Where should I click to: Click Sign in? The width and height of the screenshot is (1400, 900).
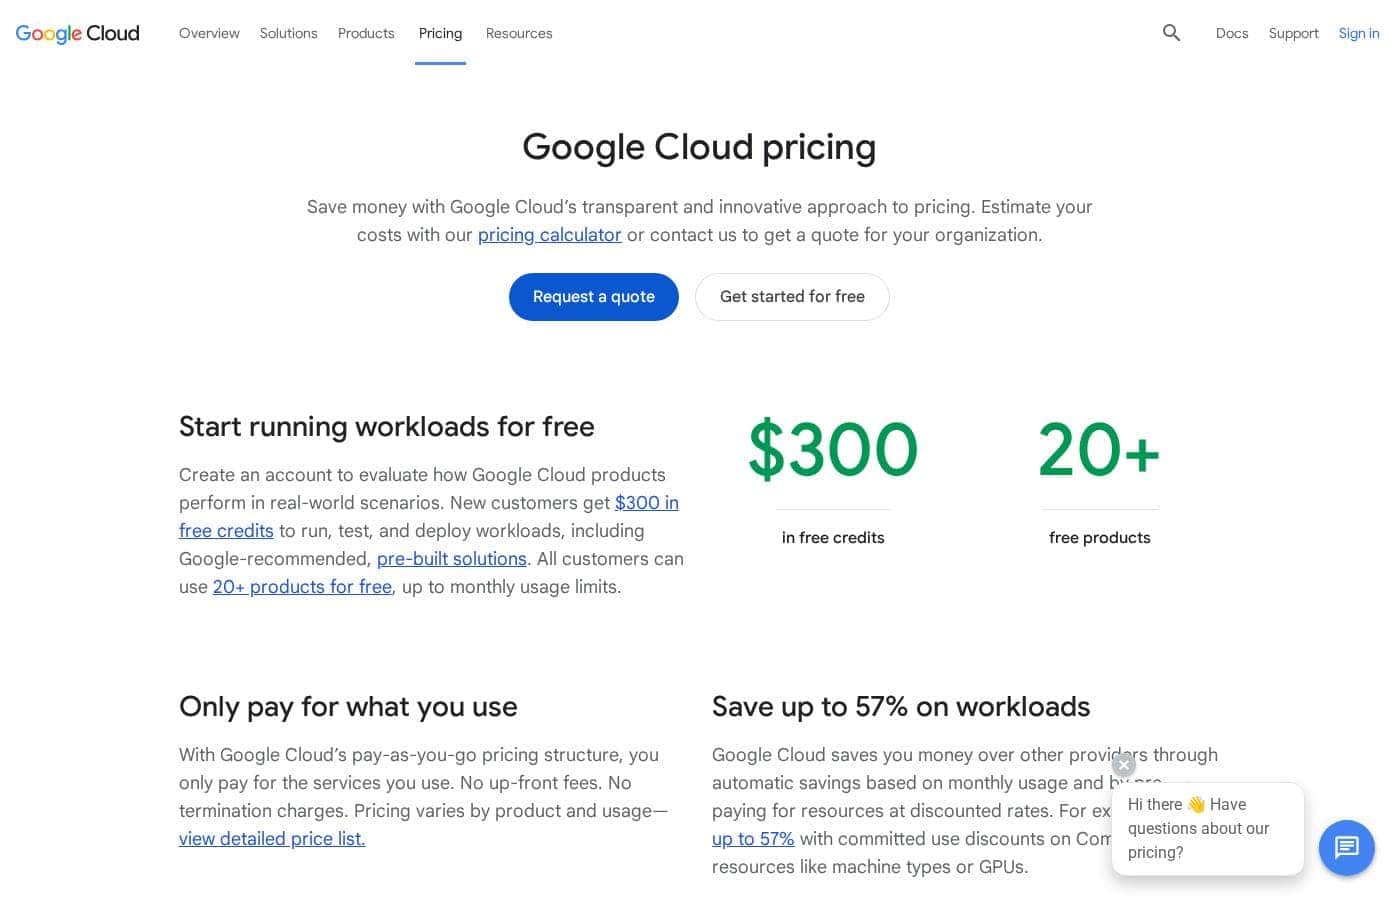pos(1359,33)
